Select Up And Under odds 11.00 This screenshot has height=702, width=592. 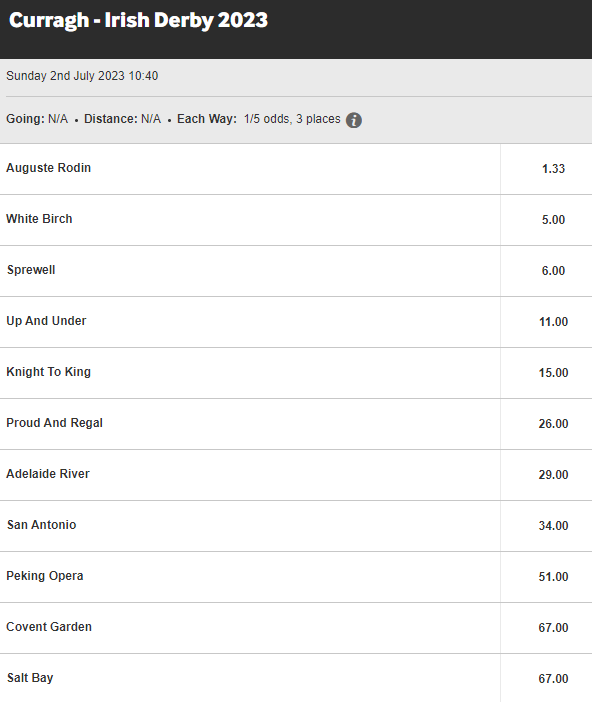[546, 322]
